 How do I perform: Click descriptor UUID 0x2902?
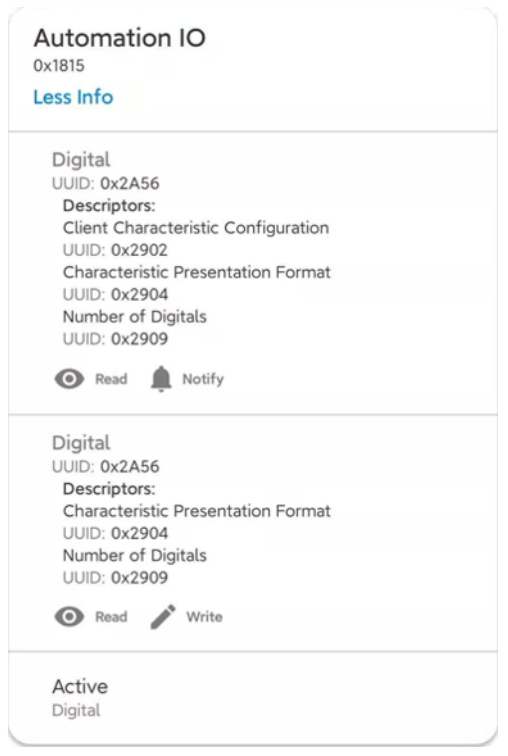[x=139, y=250]
